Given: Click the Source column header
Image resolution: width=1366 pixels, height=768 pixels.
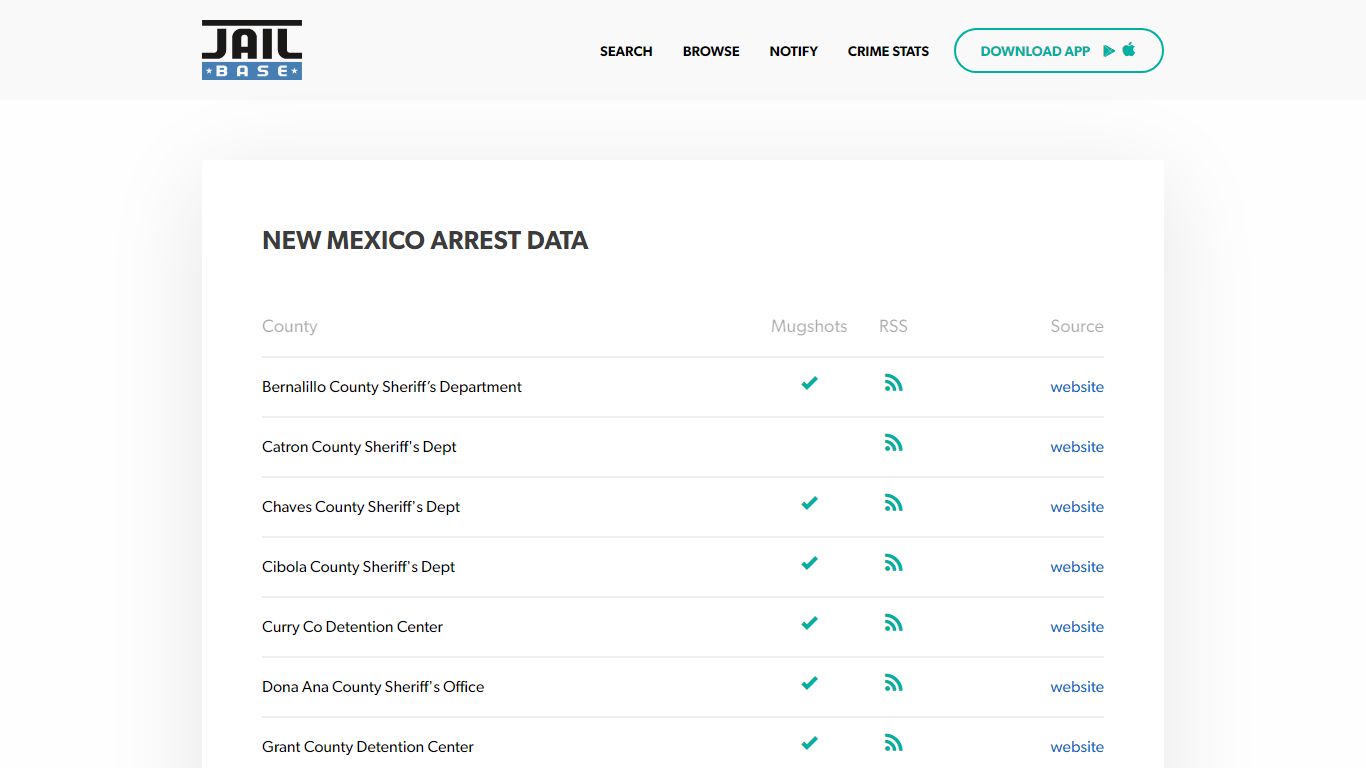Looking at the screenshot, I should [1077, 326].
